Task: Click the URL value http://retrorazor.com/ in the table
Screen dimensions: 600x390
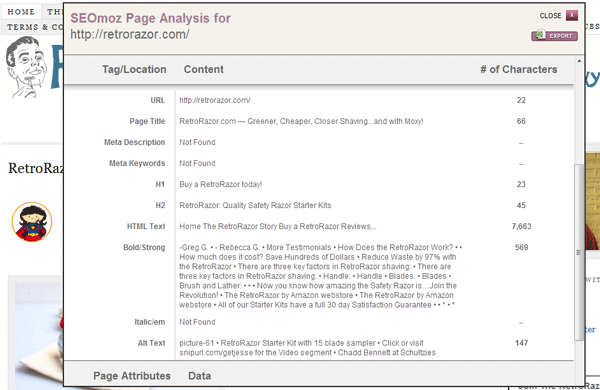Action: point(215,100)
